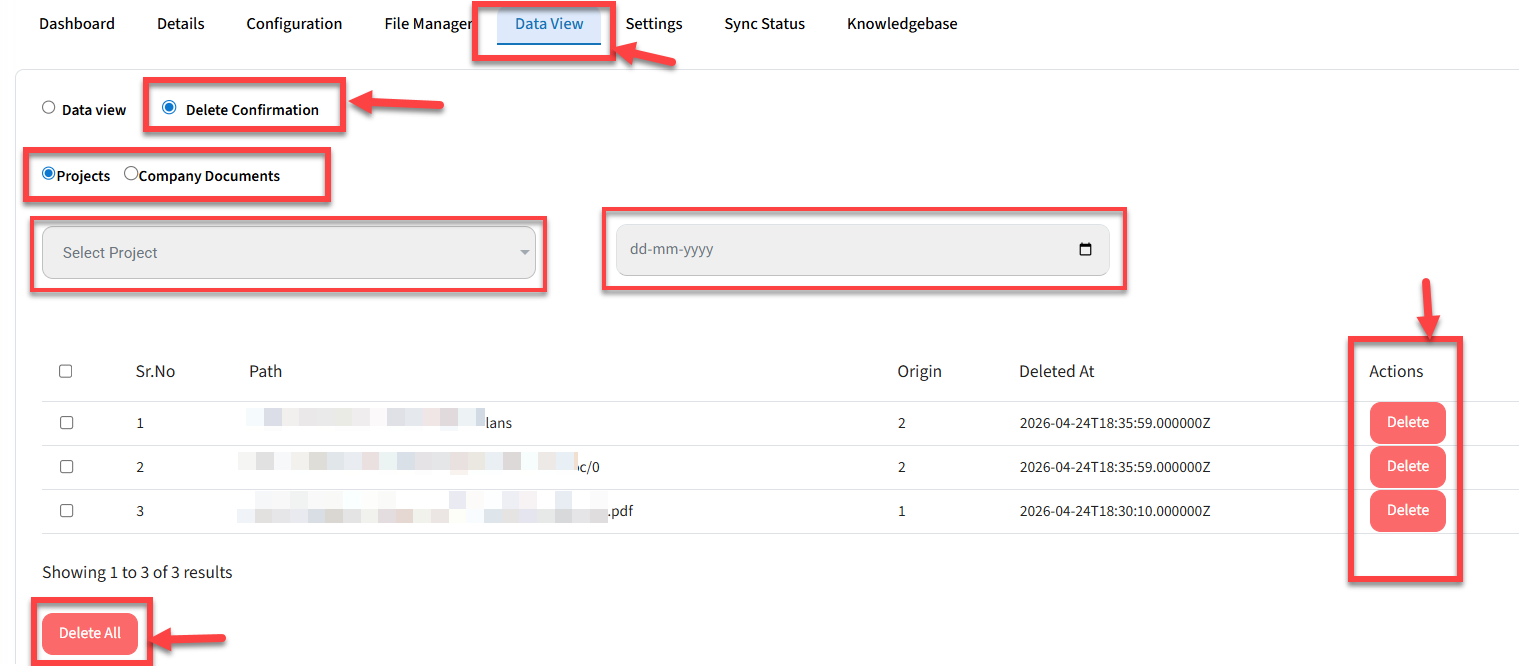1519x666 pixels.
Task: Check the checkbox for row 3
Action: [x=66, y=511]
